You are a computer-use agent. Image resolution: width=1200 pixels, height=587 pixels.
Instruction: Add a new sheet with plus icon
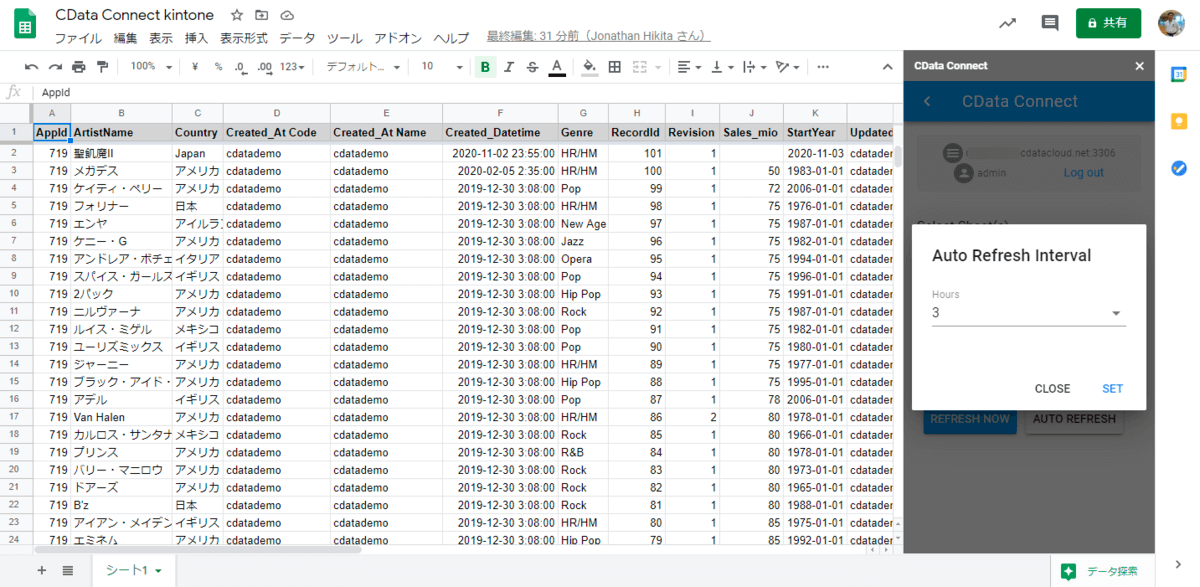(41, 570)
